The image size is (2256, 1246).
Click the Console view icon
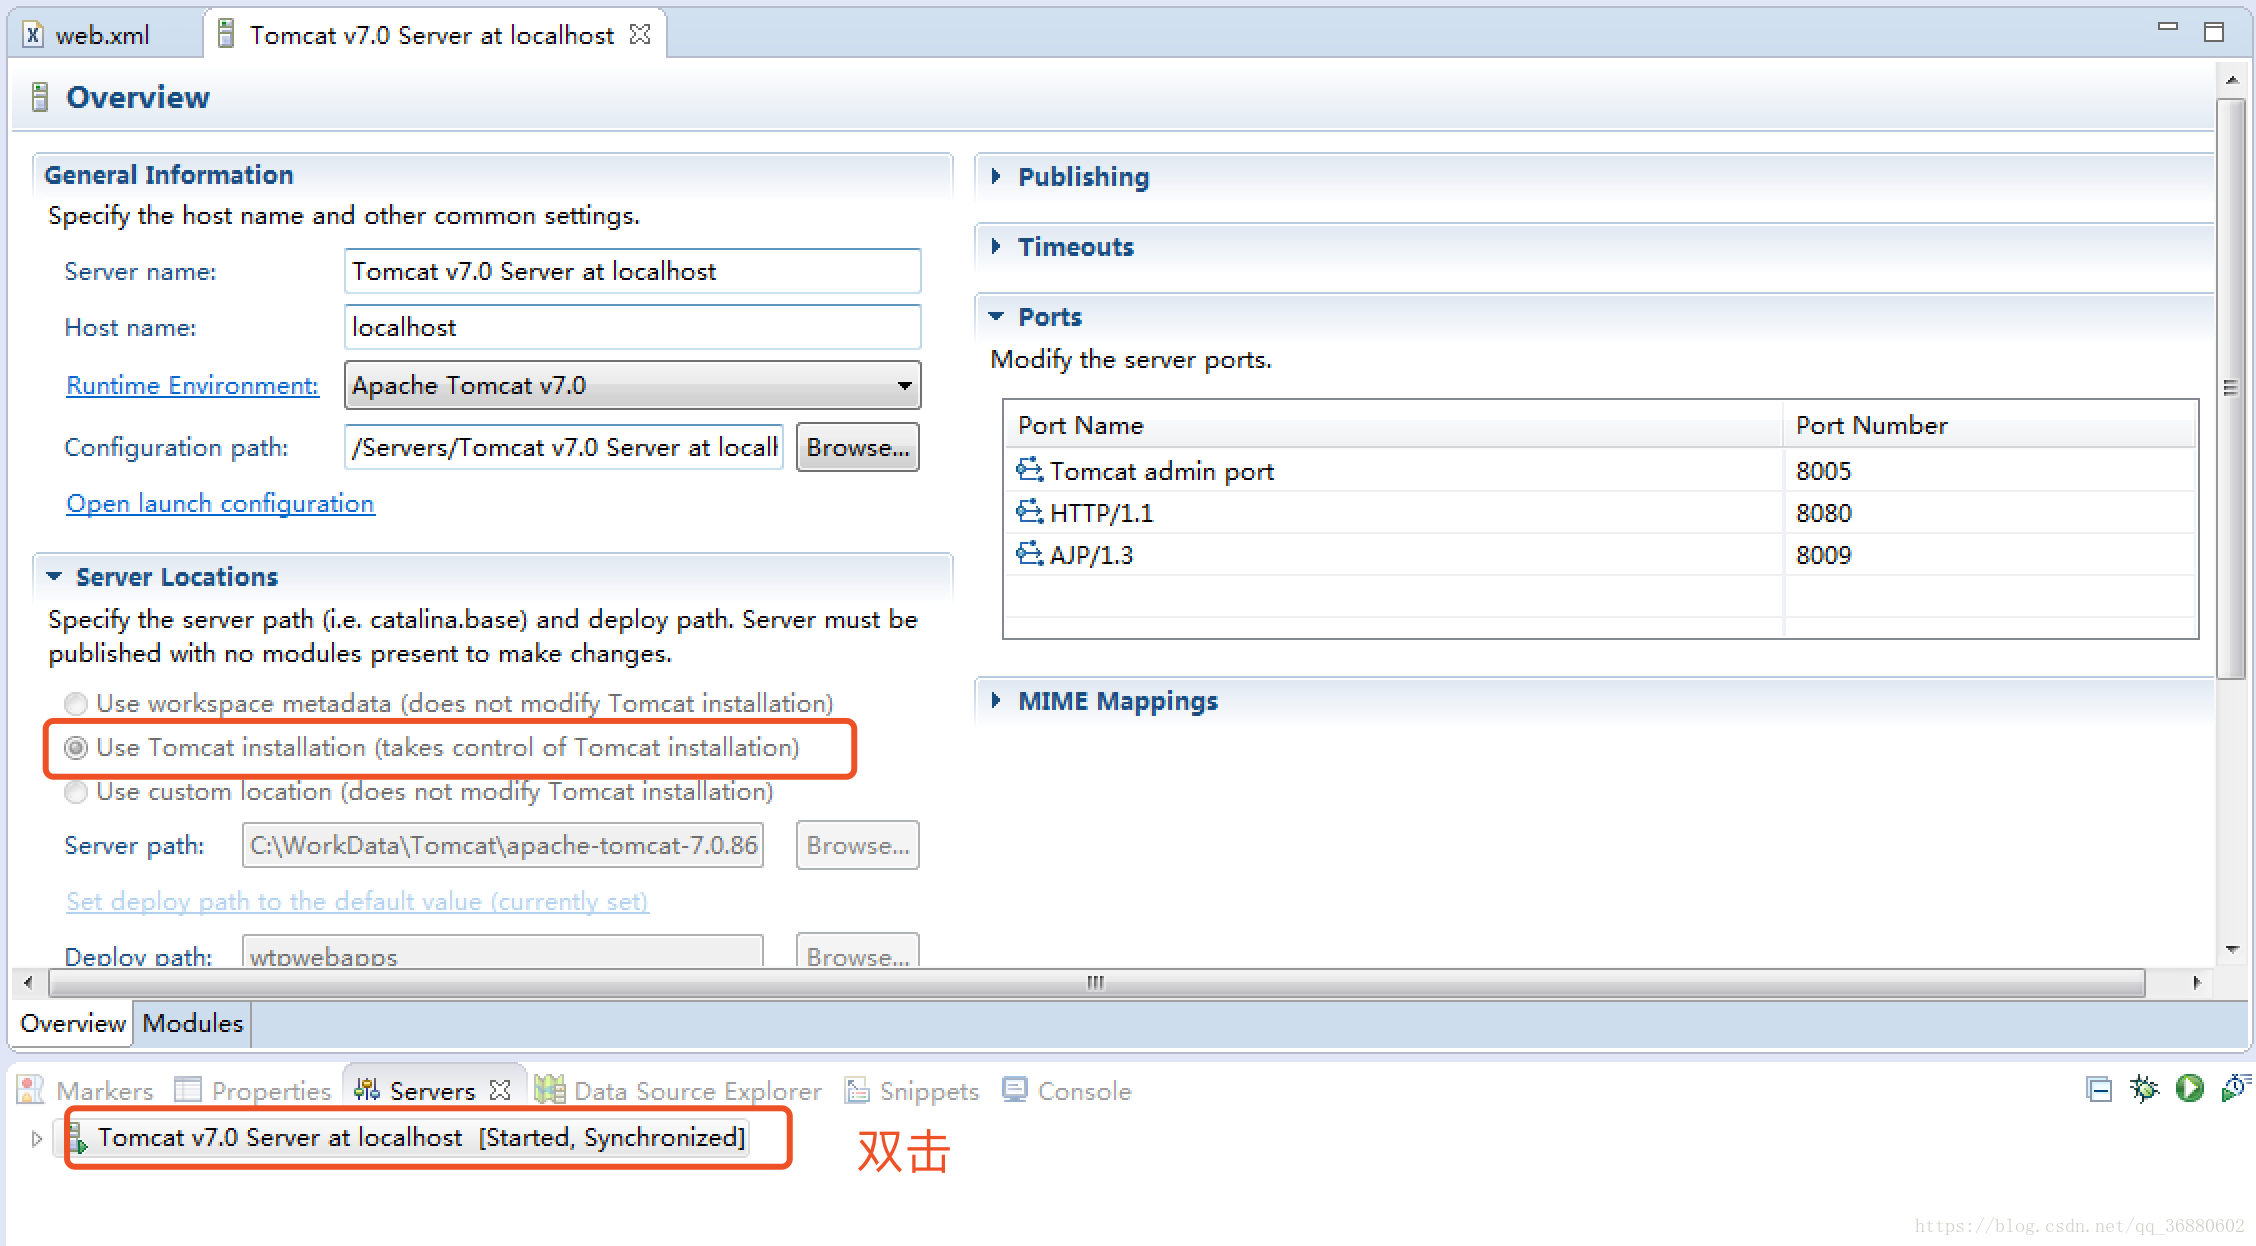point(1015,1089)
